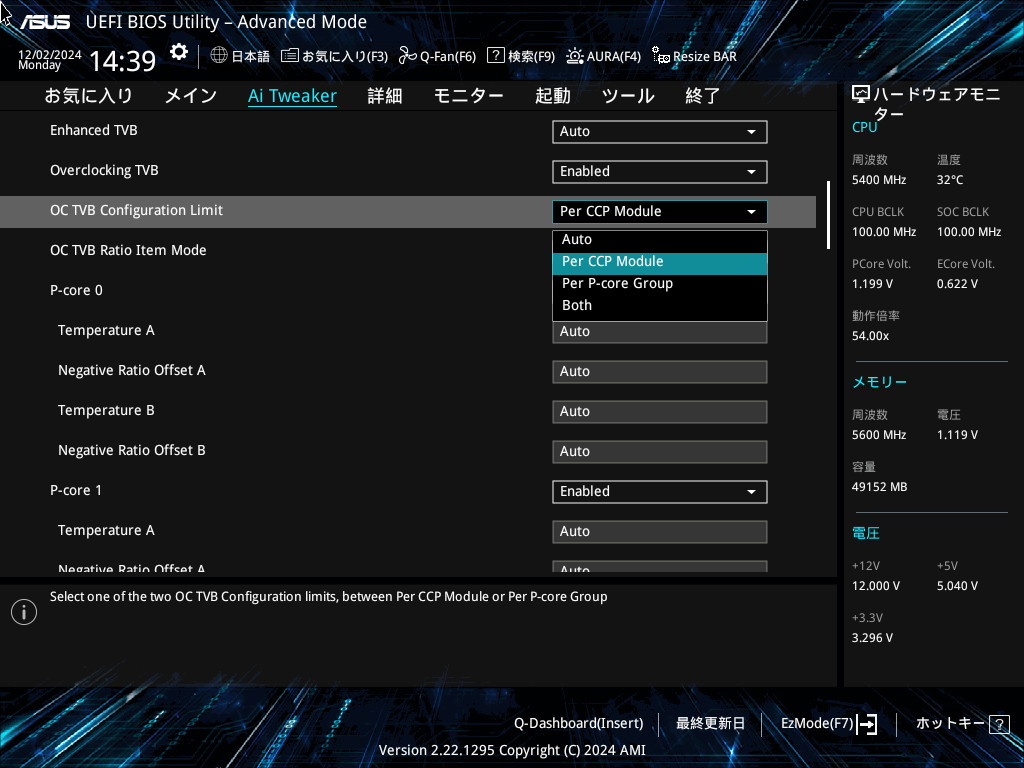Click the globe language icon
This screenshot has width=1024, height=768.
pyautogui.click(x=219, y=56)
